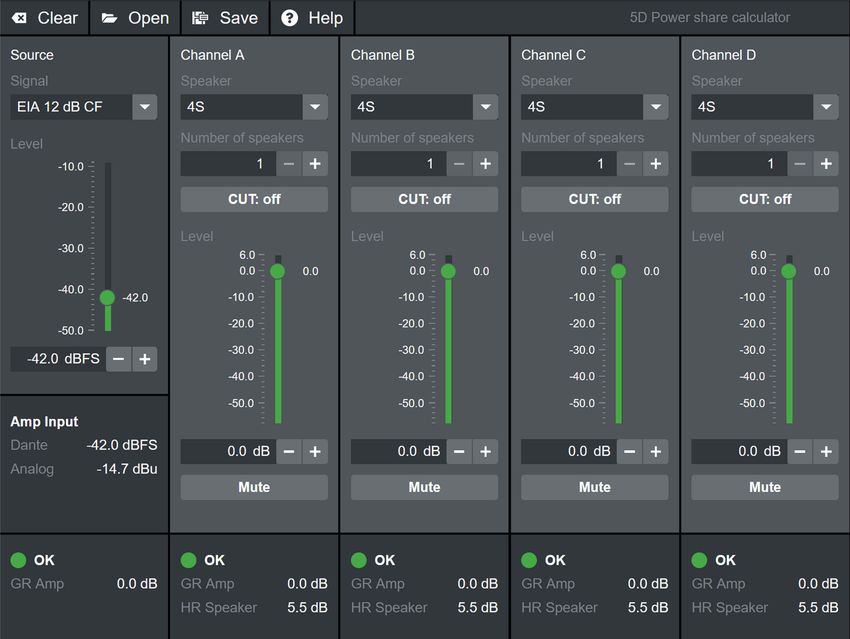
Task: Open Channel C speaker type dropdown
Action: (655, 107)
